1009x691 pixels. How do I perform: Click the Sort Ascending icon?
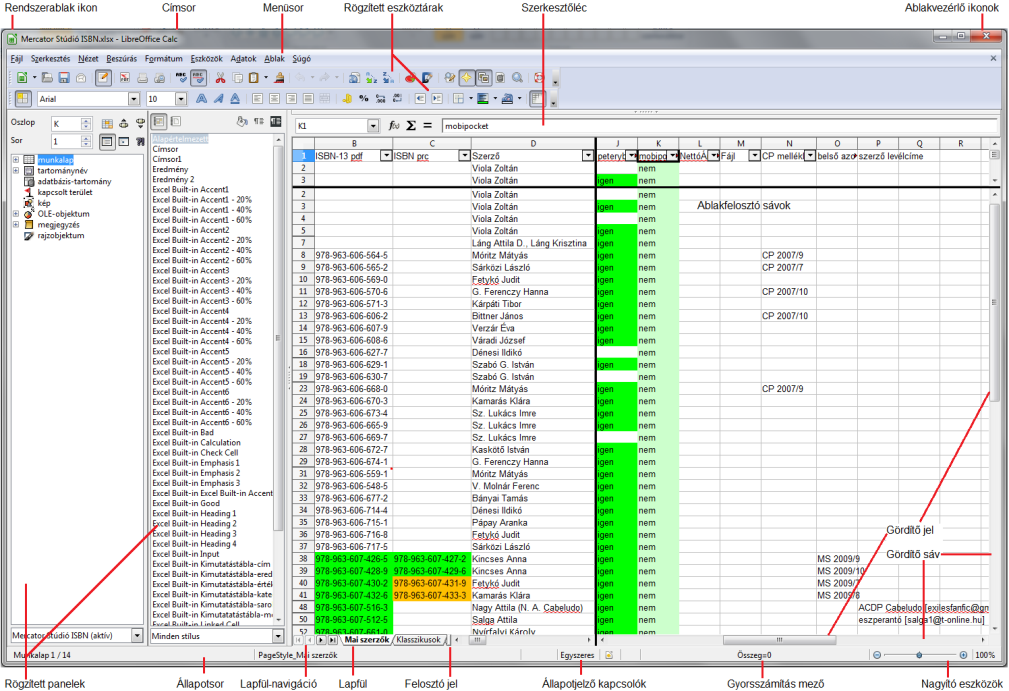pos(371,78)
